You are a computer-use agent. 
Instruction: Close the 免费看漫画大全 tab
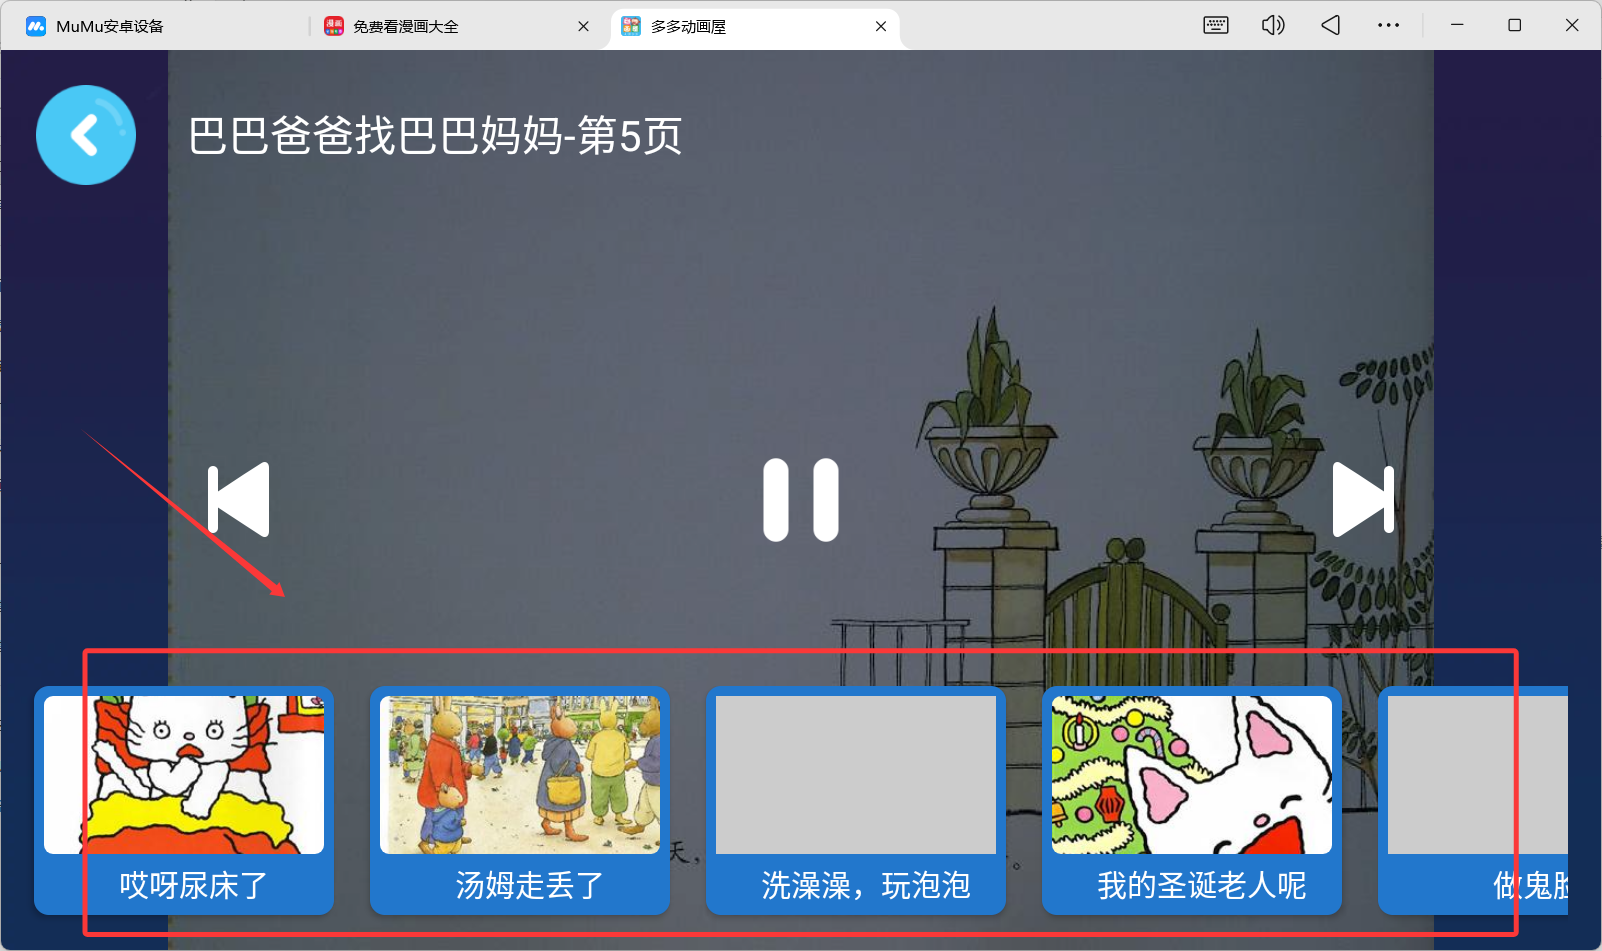tap(583, 26)
